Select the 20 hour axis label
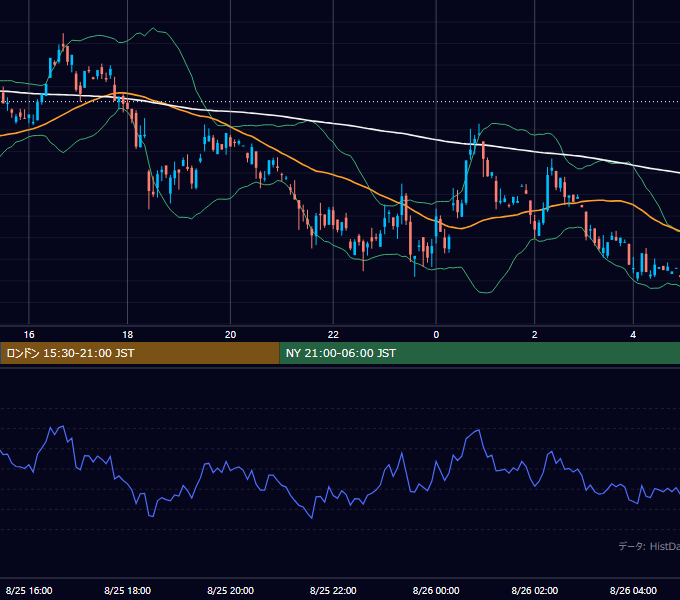This screenshot has width=680, height=600. coord(230,335)
